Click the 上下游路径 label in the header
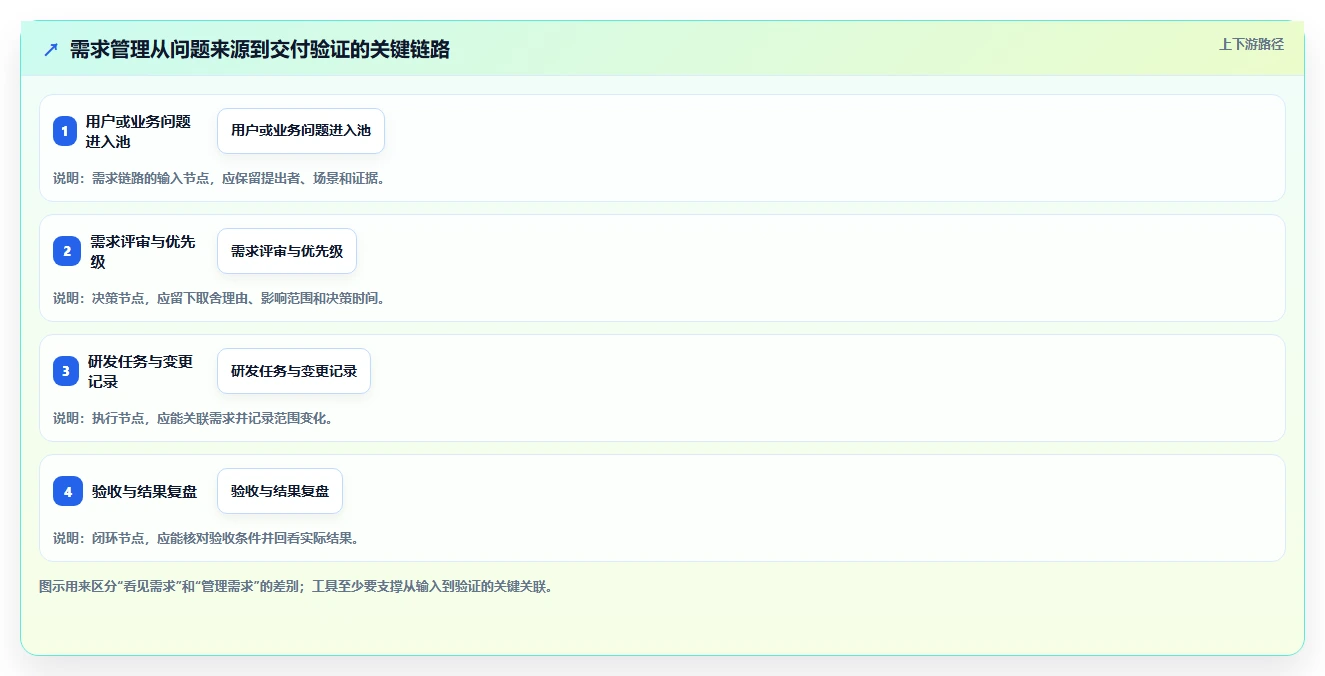1325x676 pixels. (1251, 44)
